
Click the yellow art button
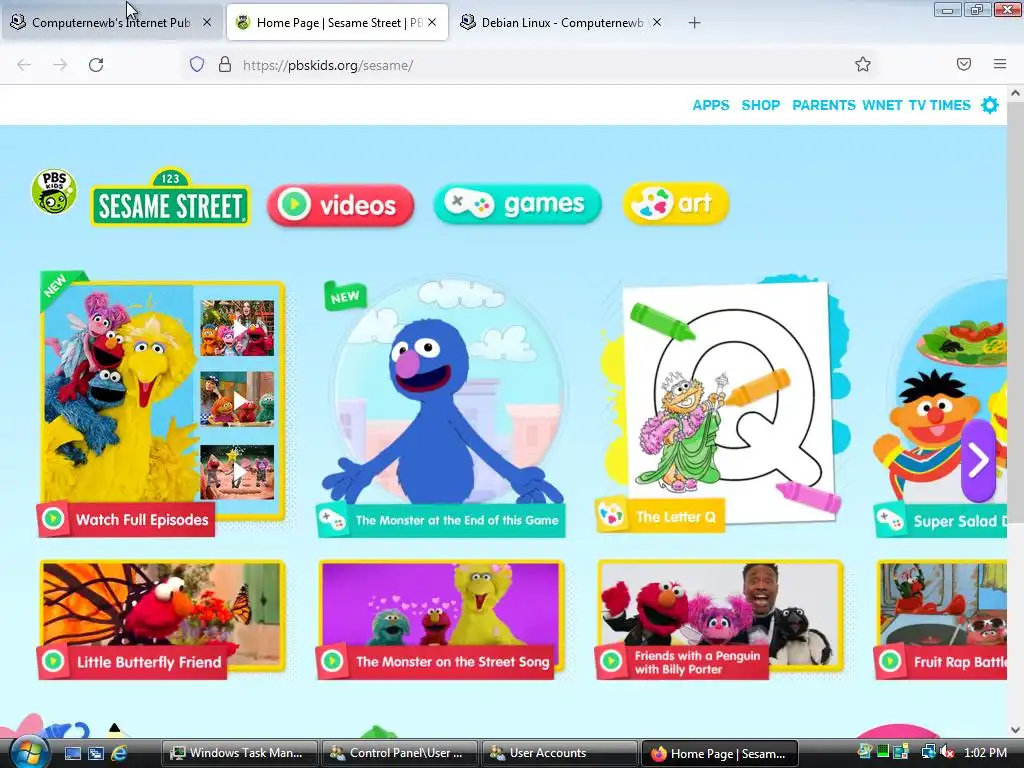[676, 203]
